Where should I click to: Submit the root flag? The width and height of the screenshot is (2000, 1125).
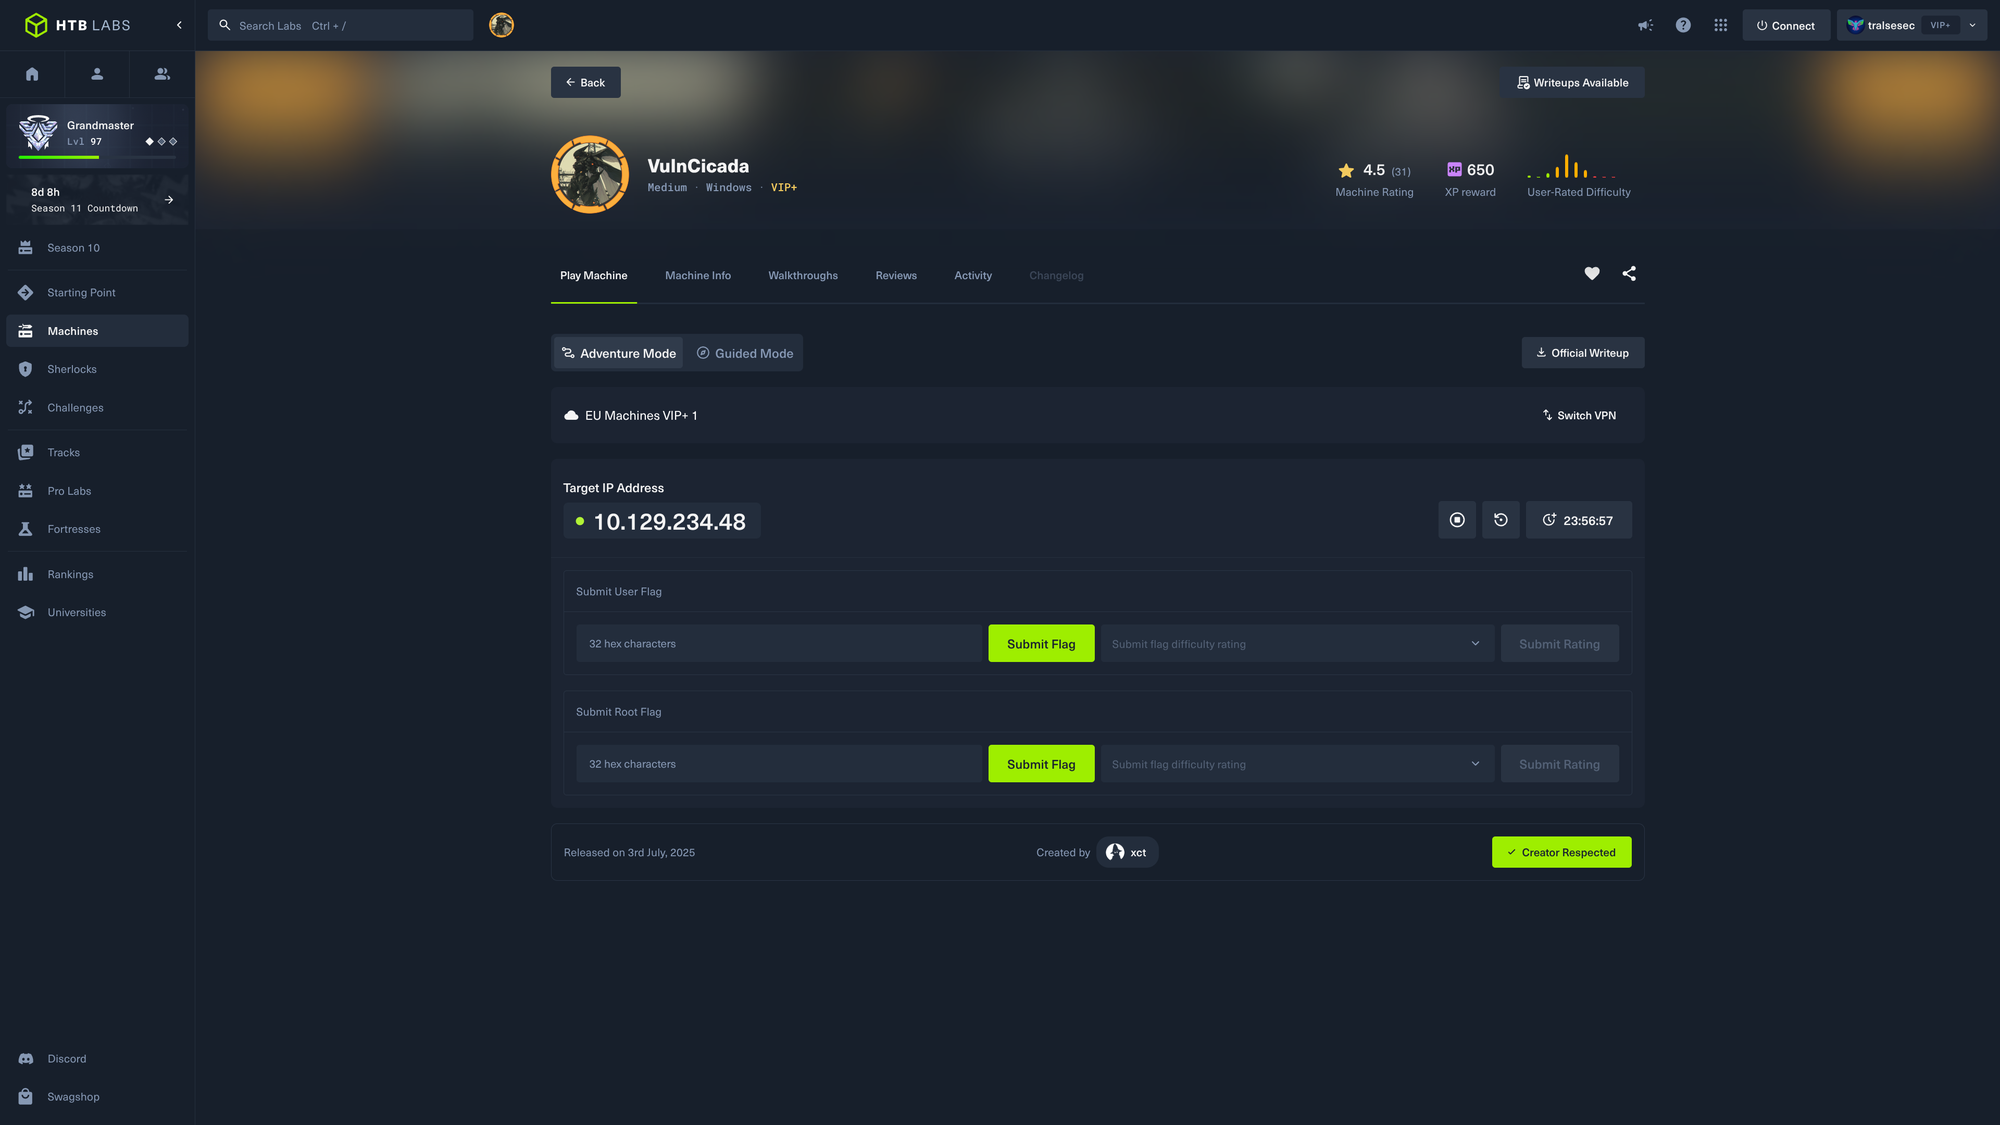[1041, 763]
